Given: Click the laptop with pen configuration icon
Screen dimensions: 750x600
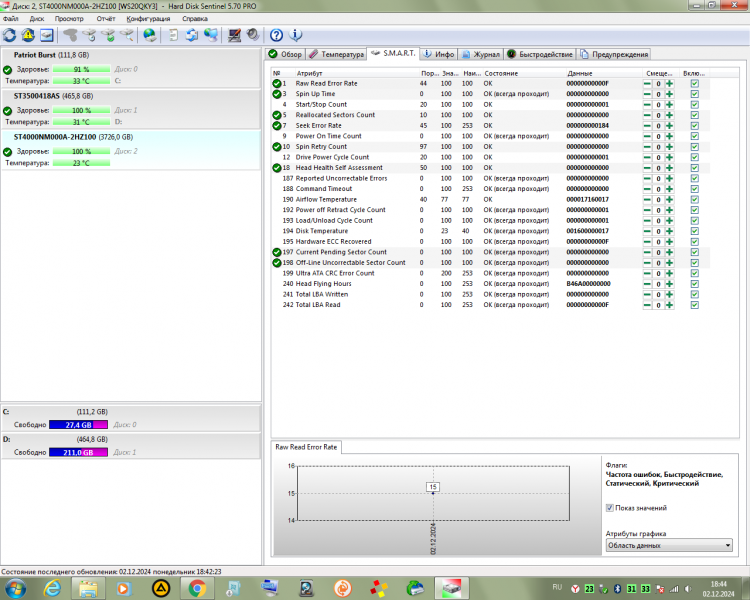Looking at the screenshot, I should 234,35.
